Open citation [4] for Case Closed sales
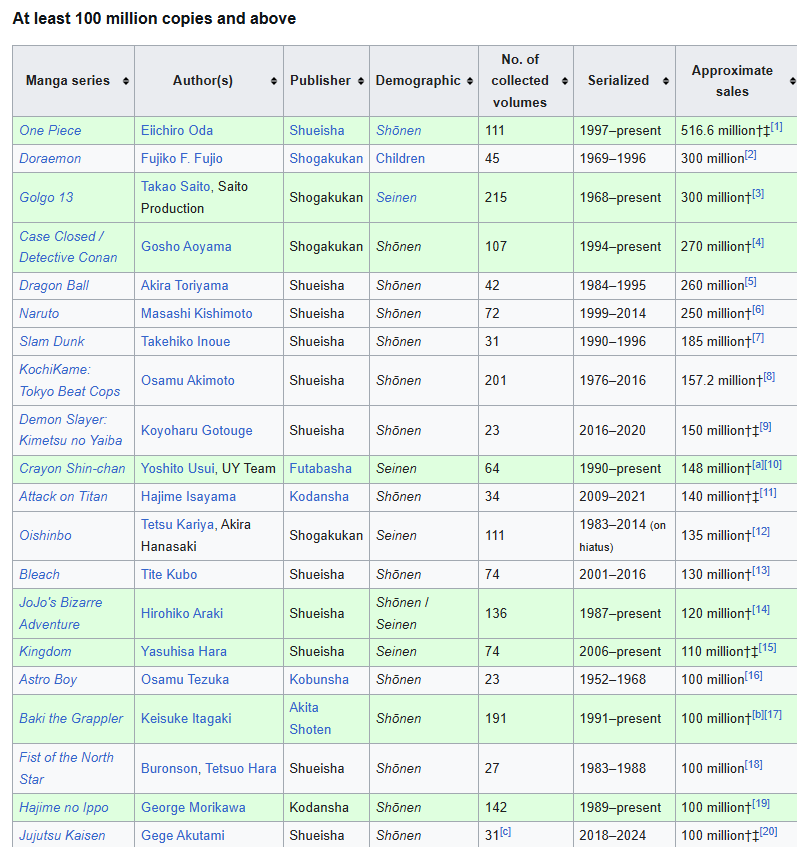This screenshot has width=797, height=847. (758, 243)
